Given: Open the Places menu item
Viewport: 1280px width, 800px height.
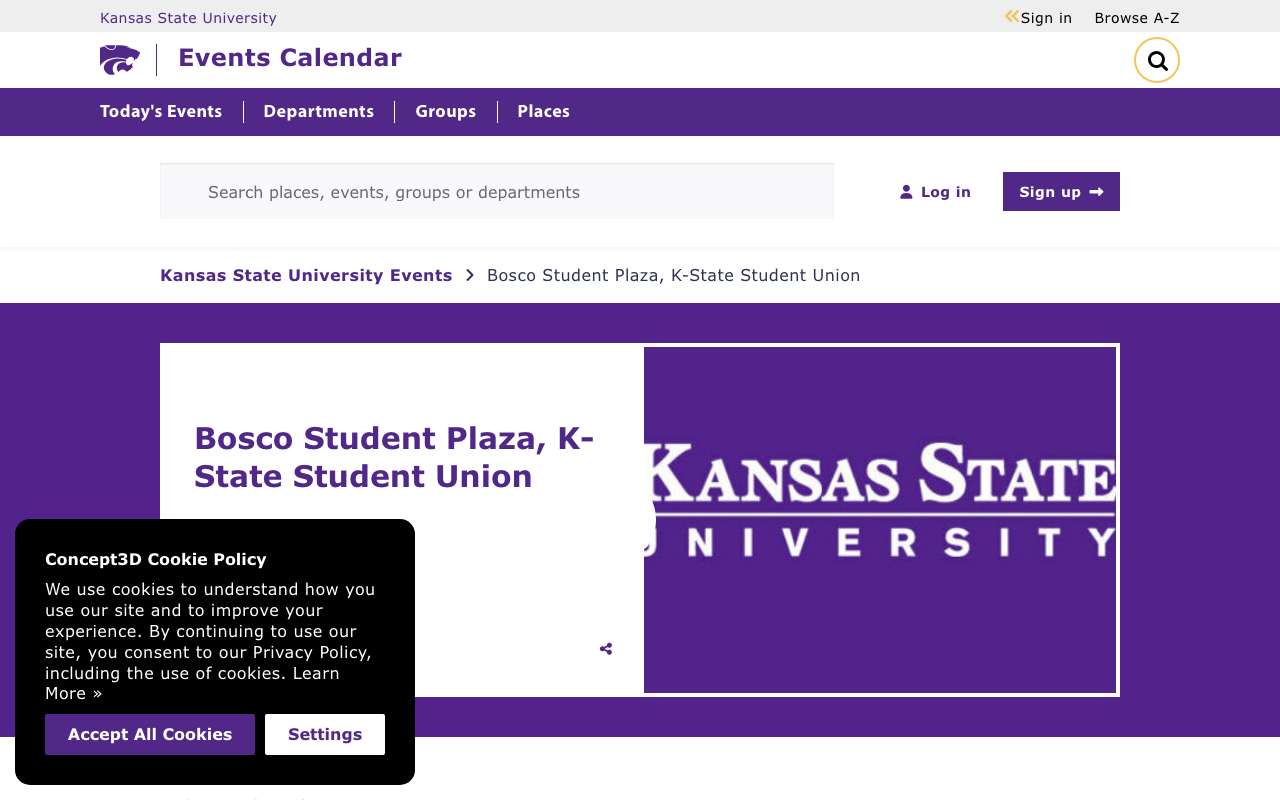Looking at the screenshot, I should click(544, 112).
